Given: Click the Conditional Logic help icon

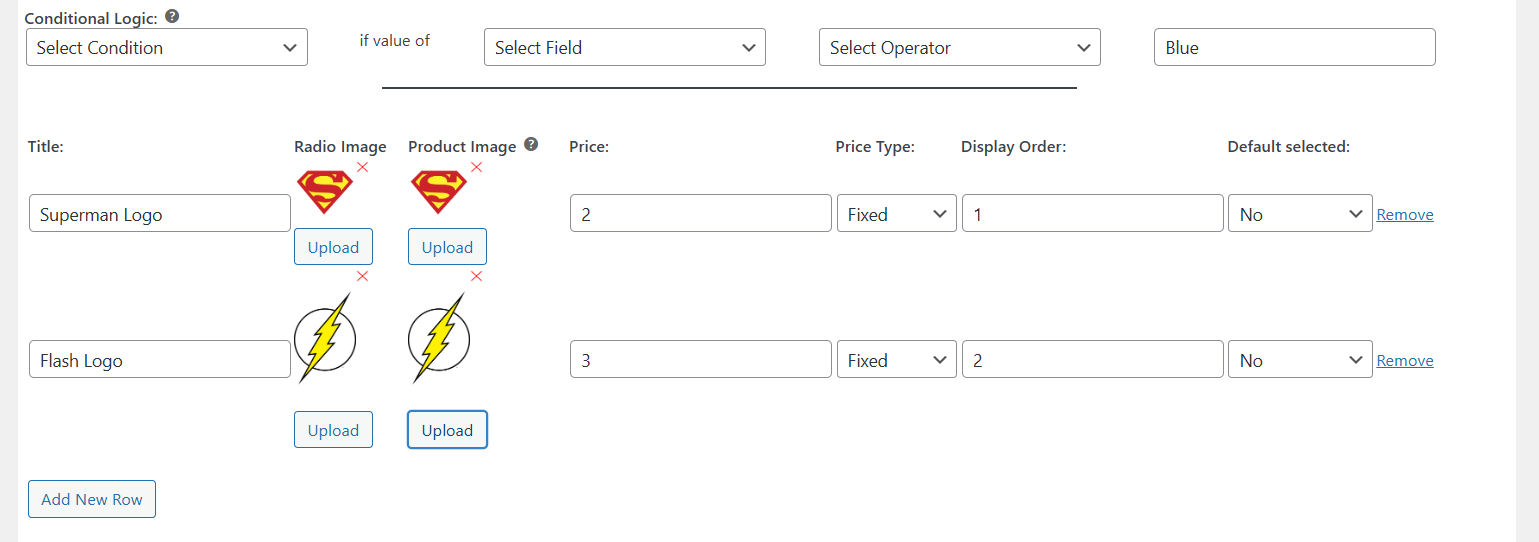Looking at the screenshot, I should click(x=172, y=17).
